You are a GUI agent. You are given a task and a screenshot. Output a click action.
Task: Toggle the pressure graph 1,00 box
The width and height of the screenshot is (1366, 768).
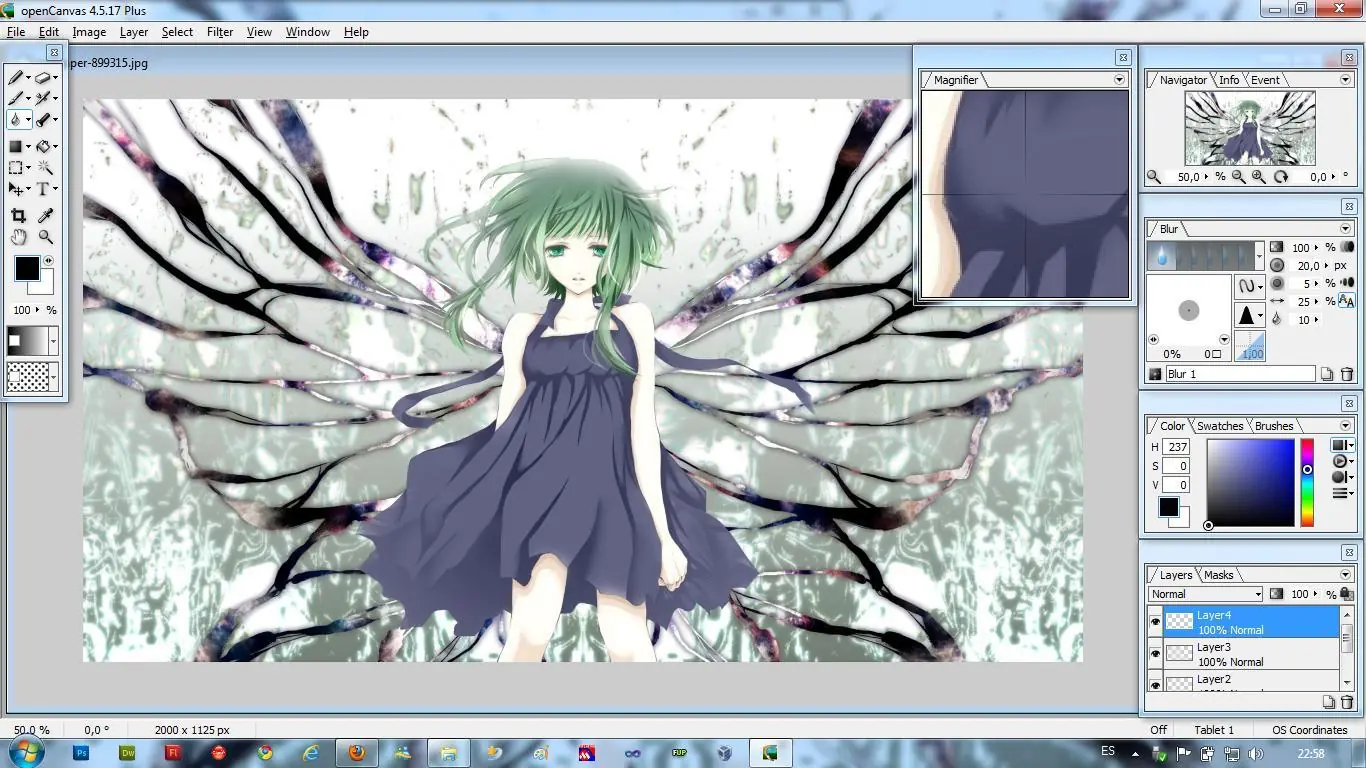(1252, 347)
